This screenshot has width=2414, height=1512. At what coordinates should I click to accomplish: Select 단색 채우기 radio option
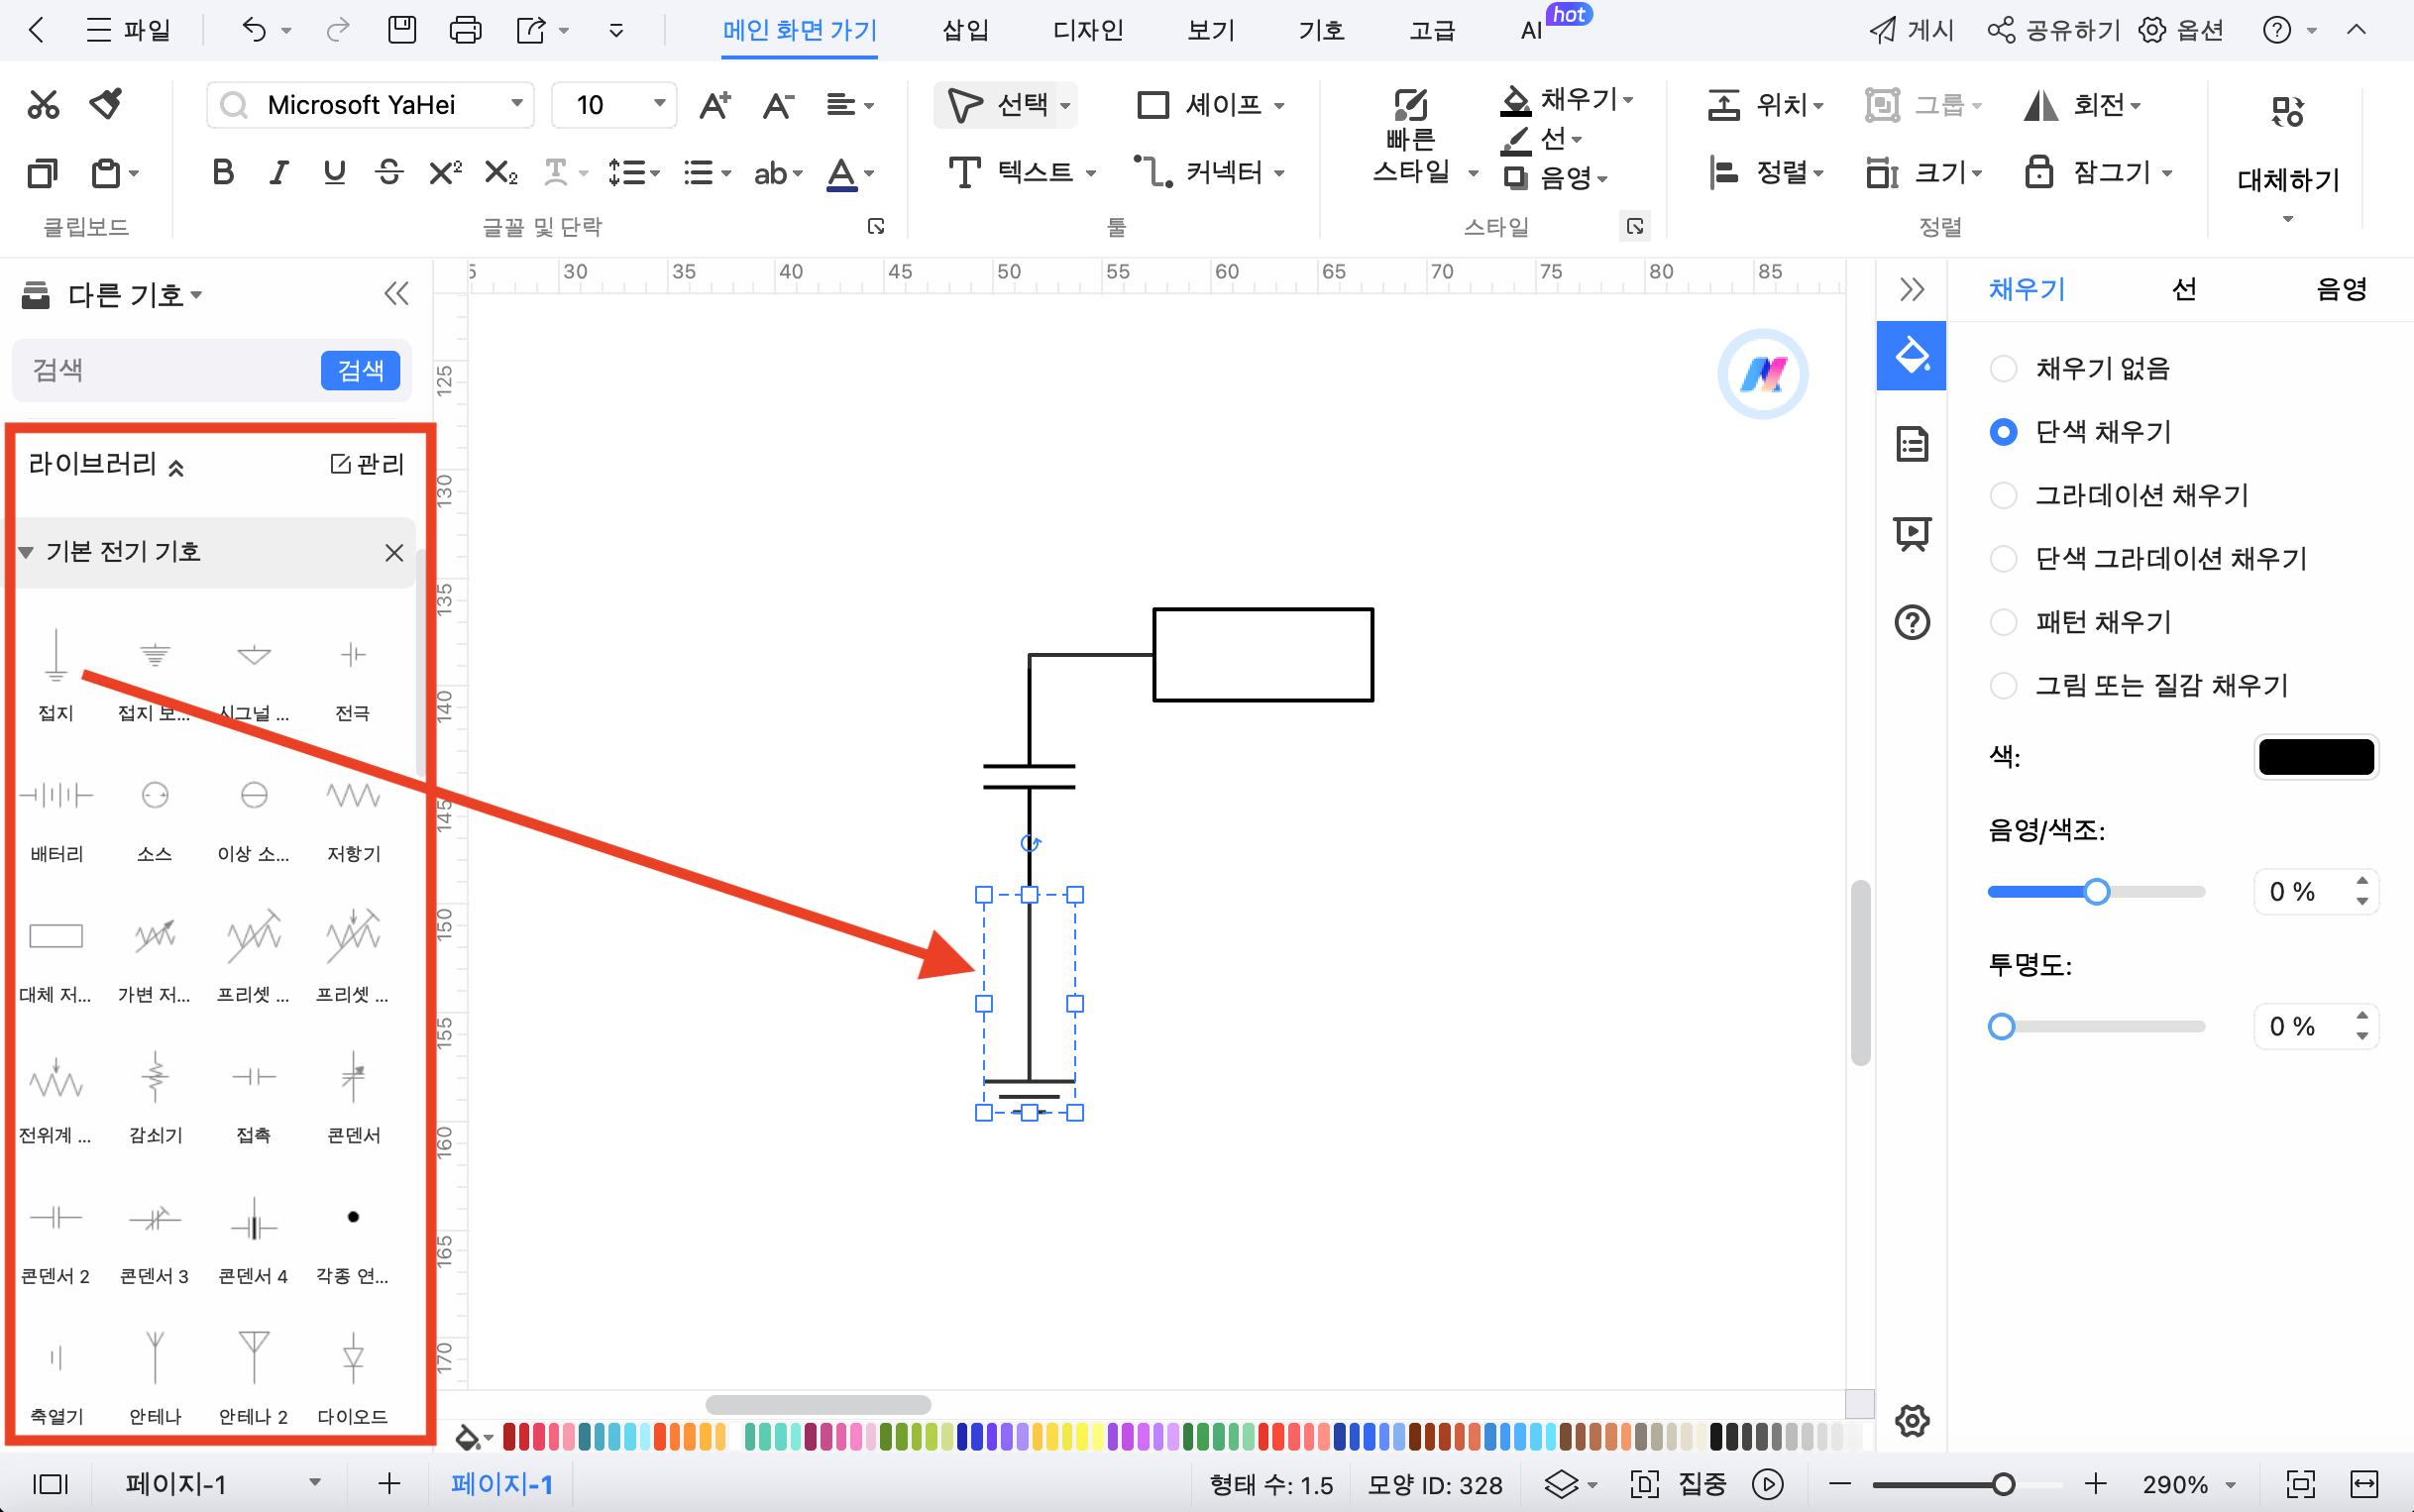2003,432
